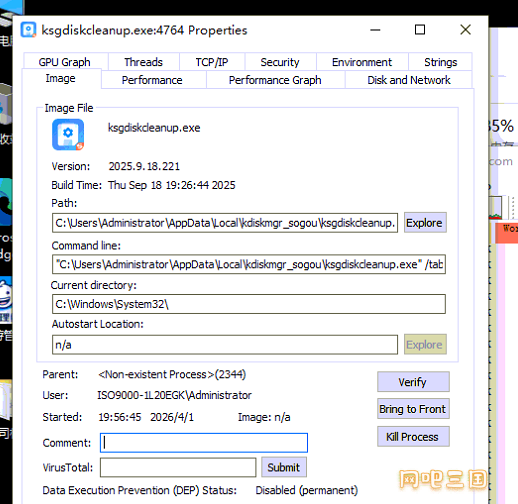Click the large ksgdiskcleanup.exe image icon

click(68, 134)
